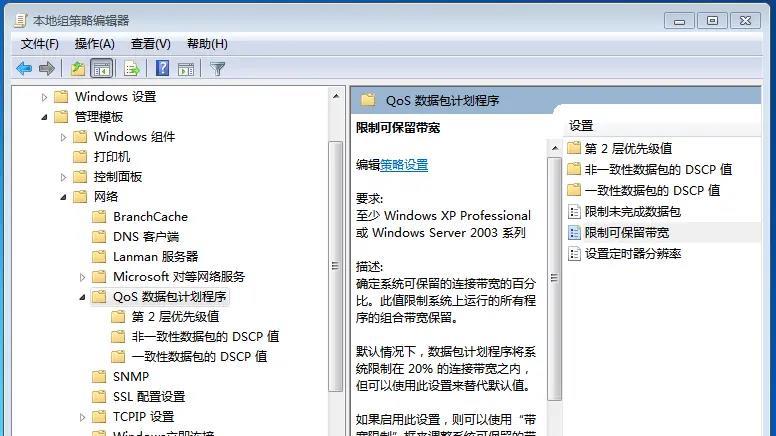
Task: Click folder icon of 第 2 层优先级值 in settings list
Action: point(574,148)
